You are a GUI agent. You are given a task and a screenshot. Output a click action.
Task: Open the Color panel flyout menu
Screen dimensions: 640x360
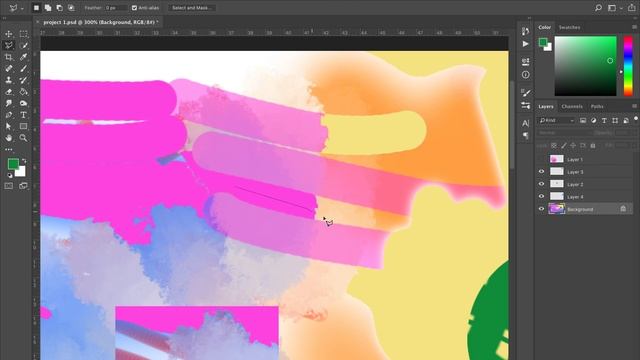[x=634, y=27]
